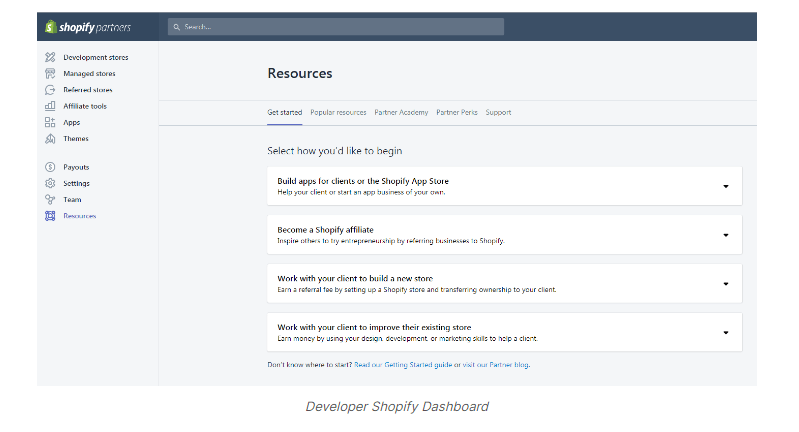Open the Getting Started guide link
Image resolution: width=799 pixels, height=432 pixels.
tap(403, 365)
